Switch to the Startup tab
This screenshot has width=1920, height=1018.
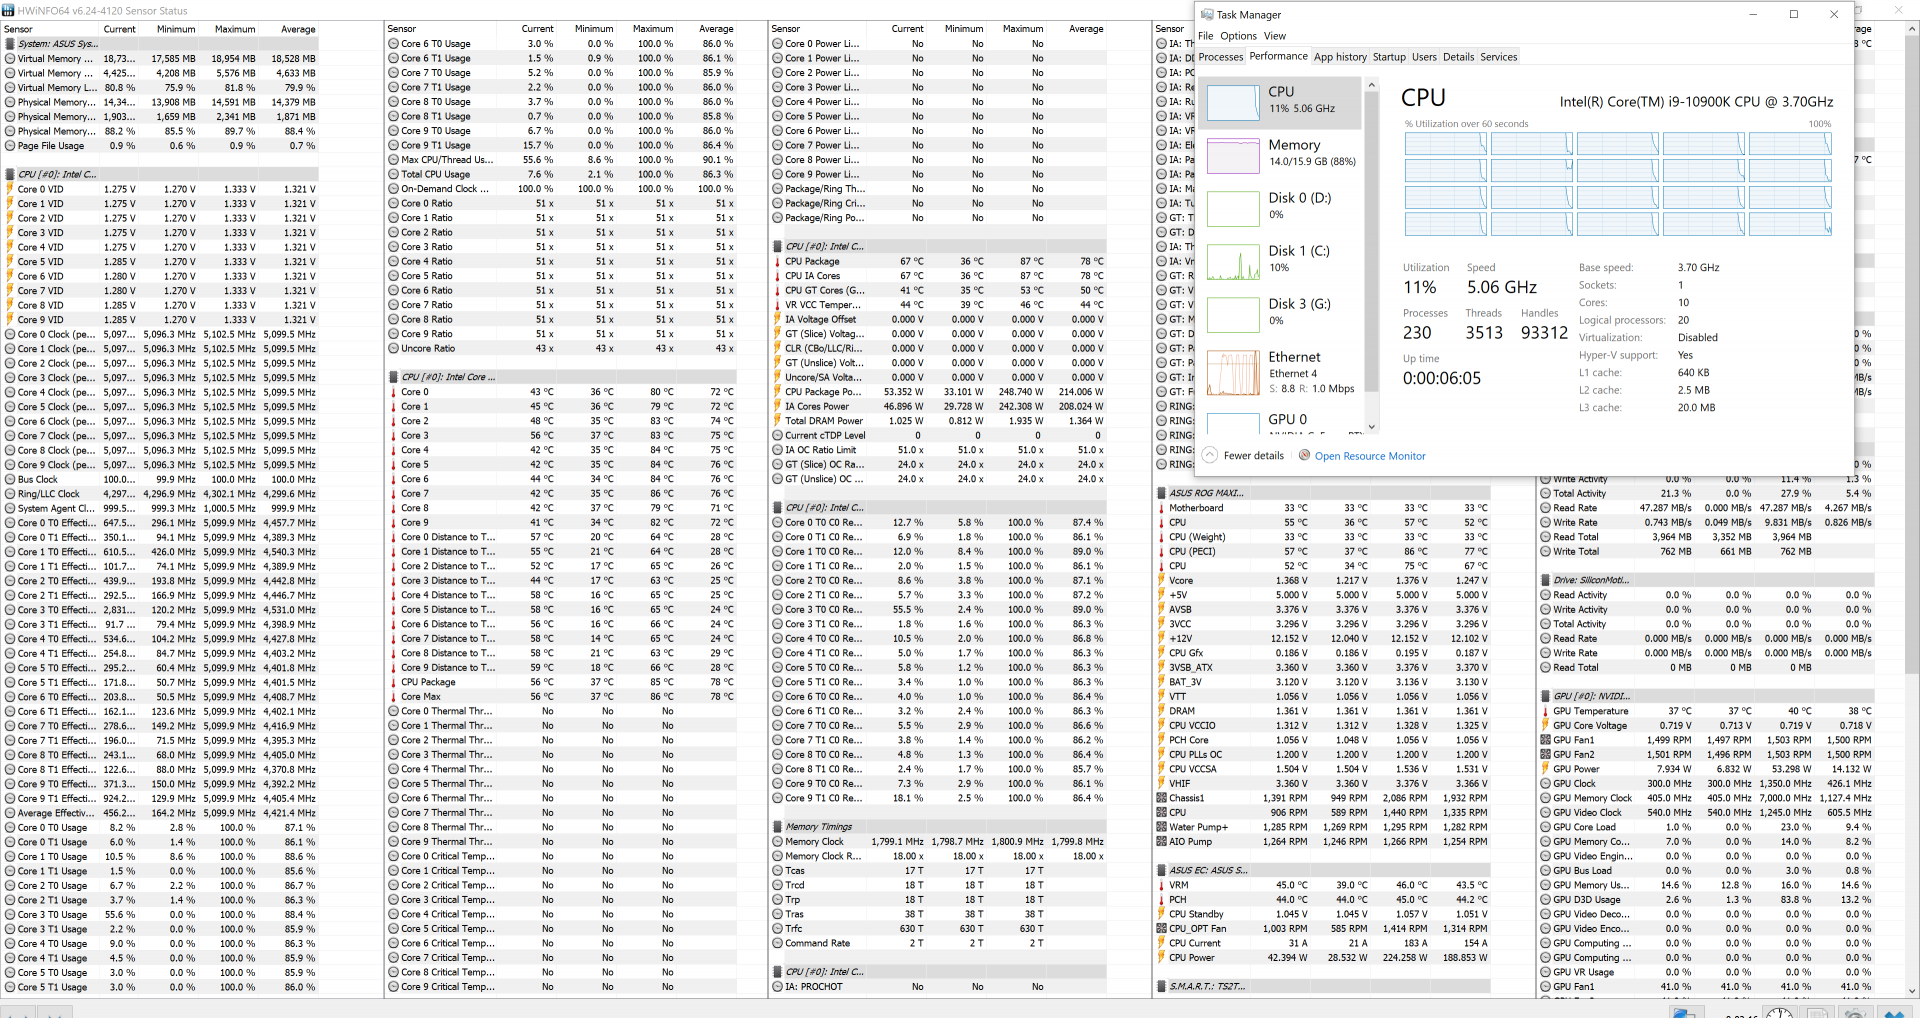(1389, 57)
